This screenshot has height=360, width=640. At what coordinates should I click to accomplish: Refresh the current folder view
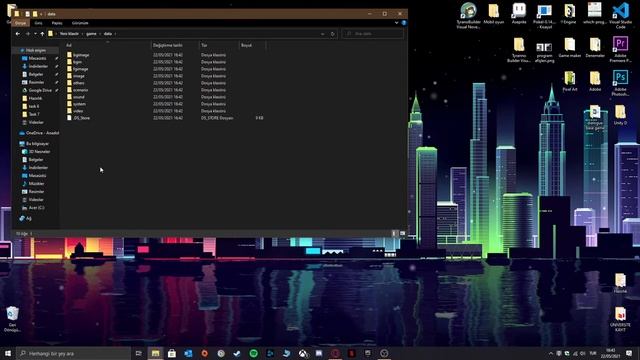click(332, 34)
